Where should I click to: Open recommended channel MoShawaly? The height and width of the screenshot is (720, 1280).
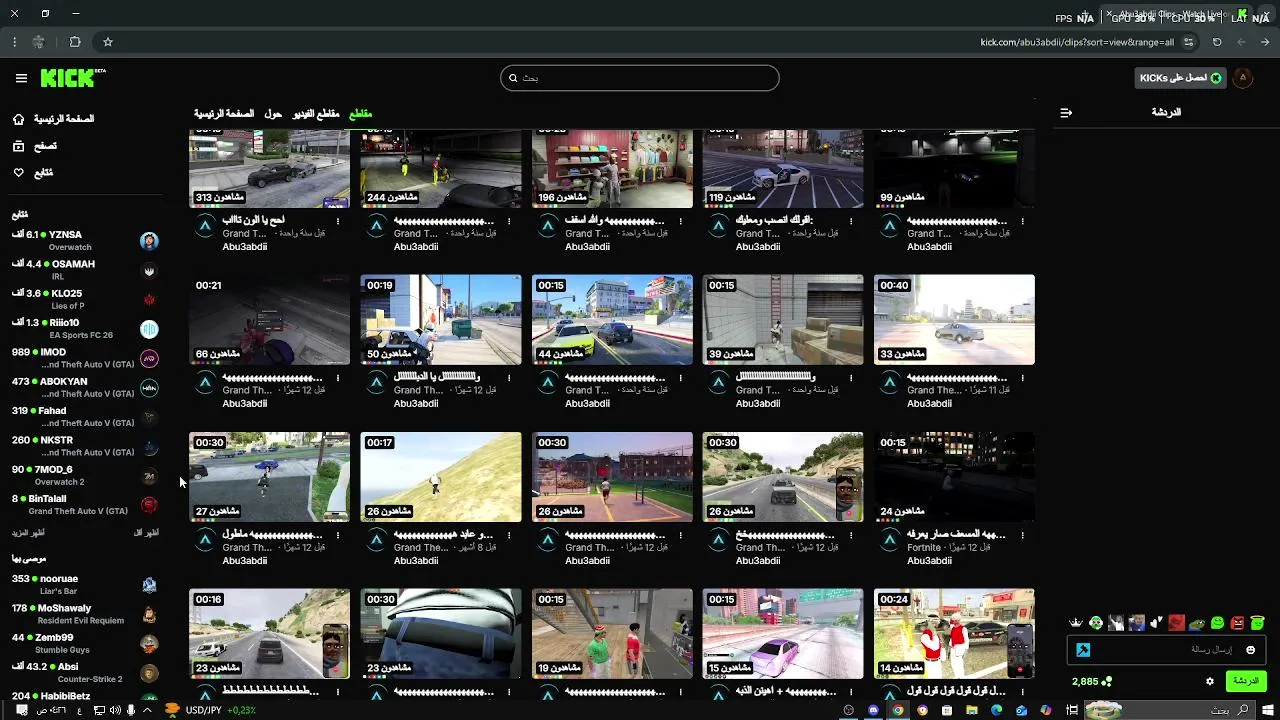85,613
